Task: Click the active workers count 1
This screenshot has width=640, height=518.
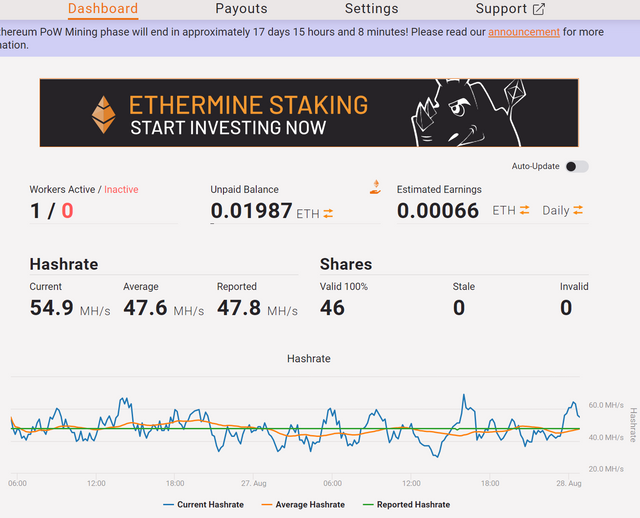Action: point(35,211)
